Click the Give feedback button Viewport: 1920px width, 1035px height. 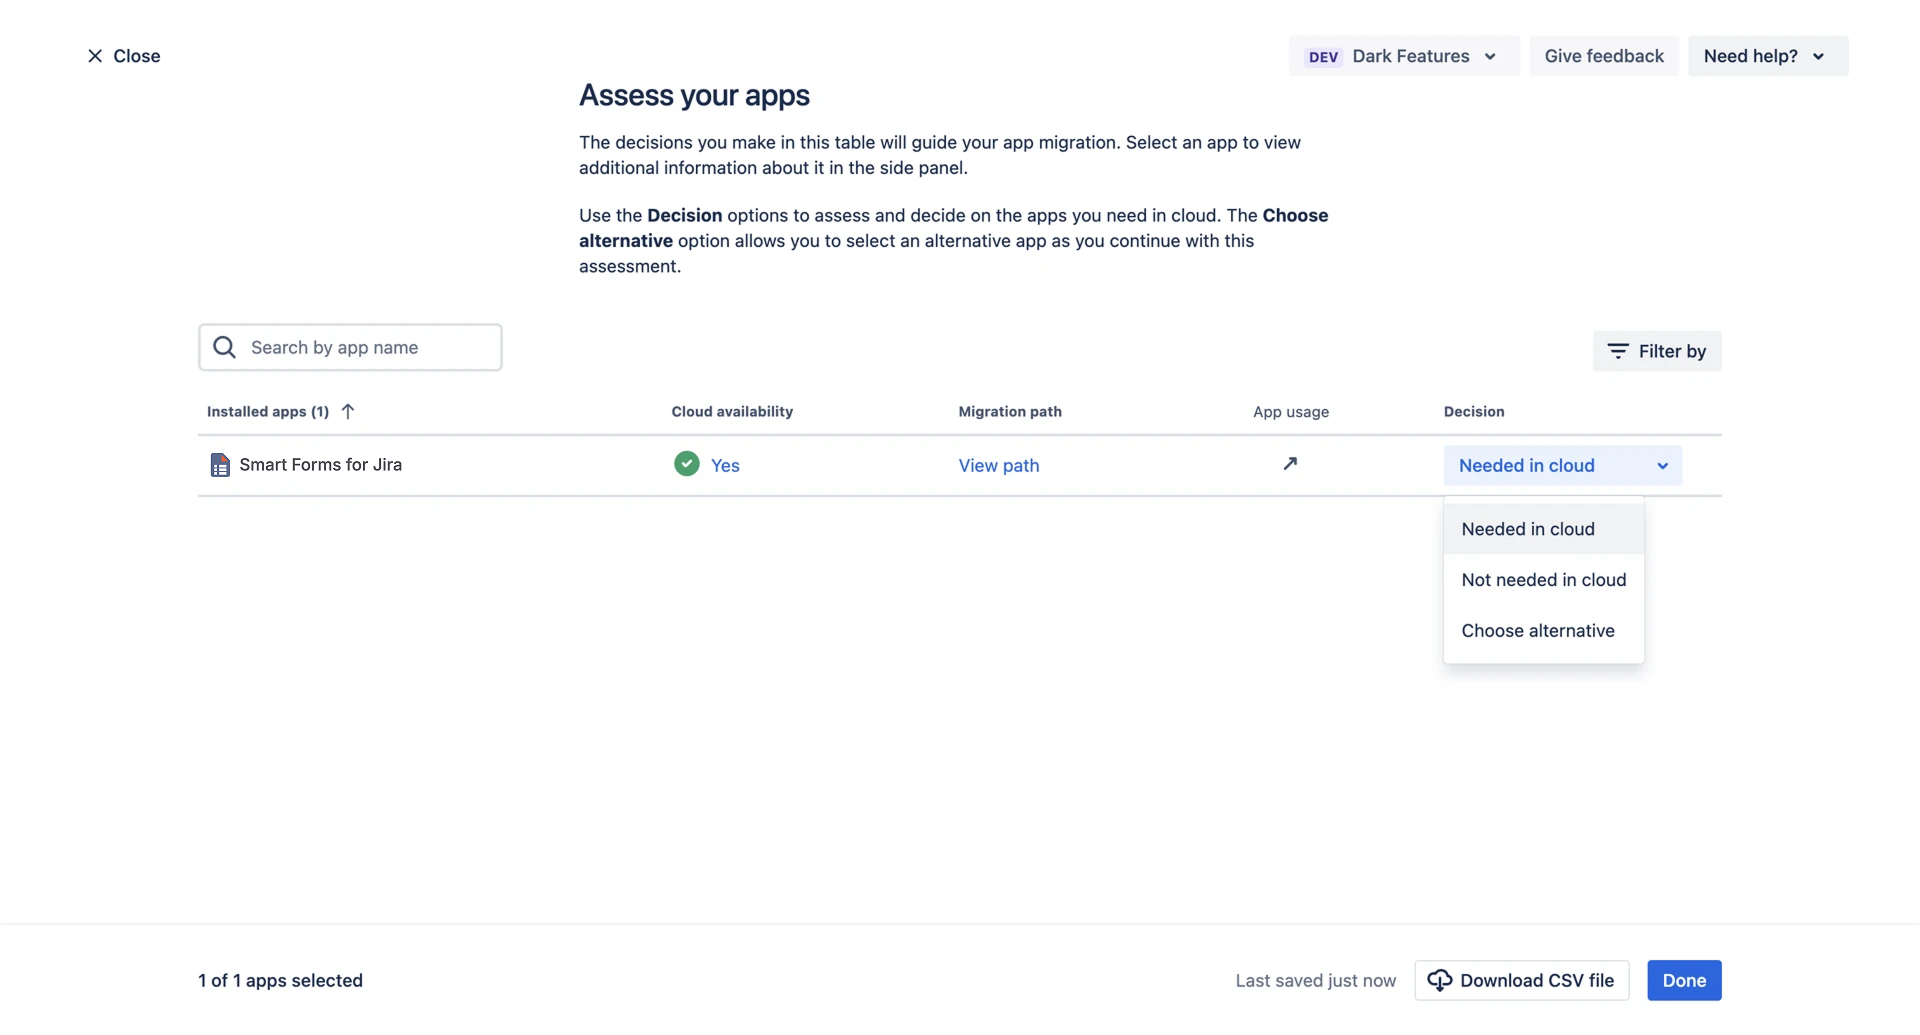[x=1603, y=56]
